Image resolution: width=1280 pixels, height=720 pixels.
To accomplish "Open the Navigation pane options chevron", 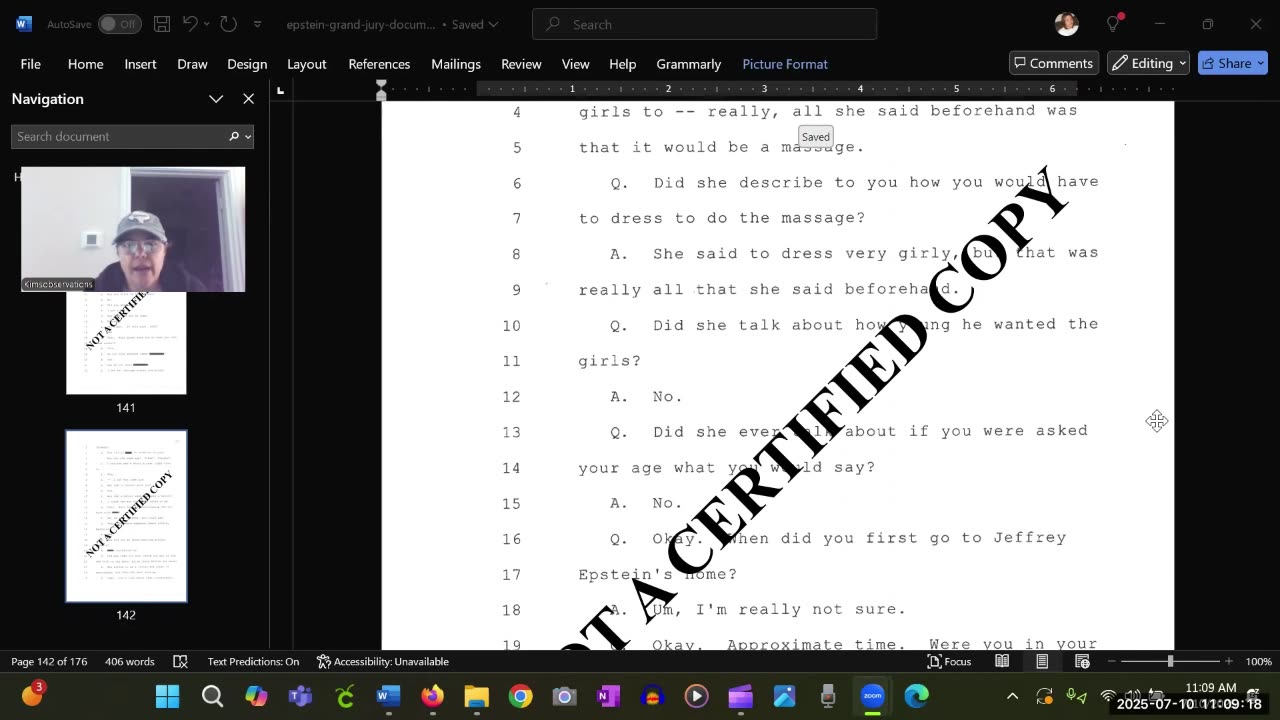I will (x=215, y=99).
